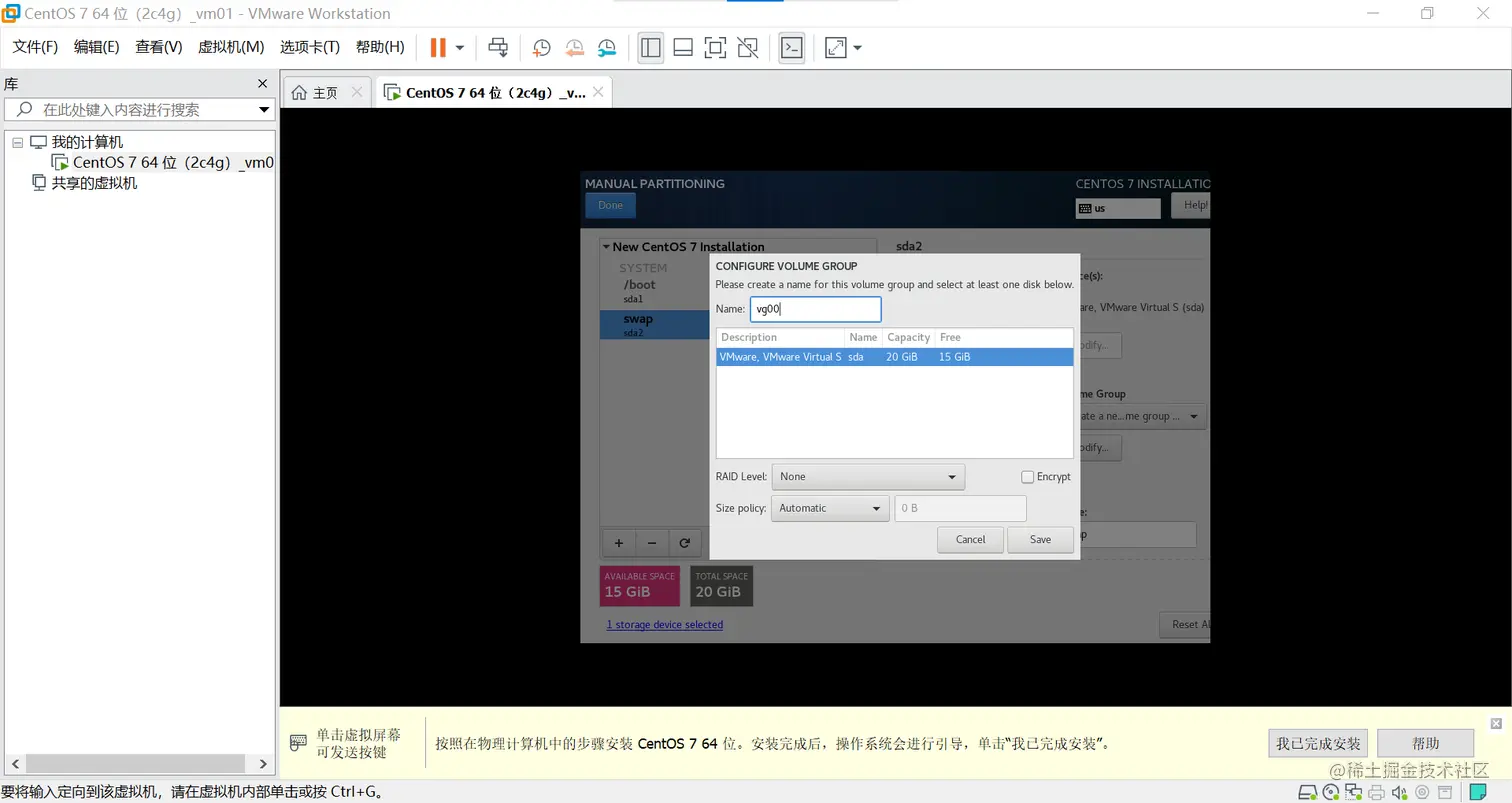Add a mount point with the plus button
The height and width of the screenshot is (803, 1512).
[619, 543]
